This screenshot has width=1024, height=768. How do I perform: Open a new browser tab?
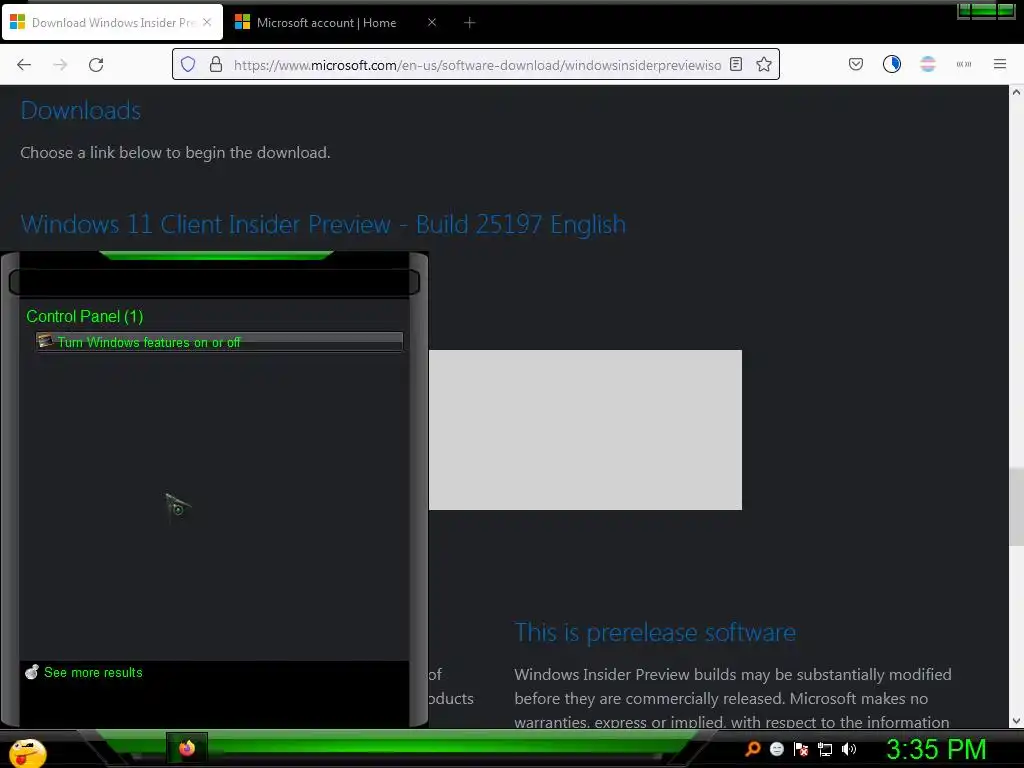(470, 23)
